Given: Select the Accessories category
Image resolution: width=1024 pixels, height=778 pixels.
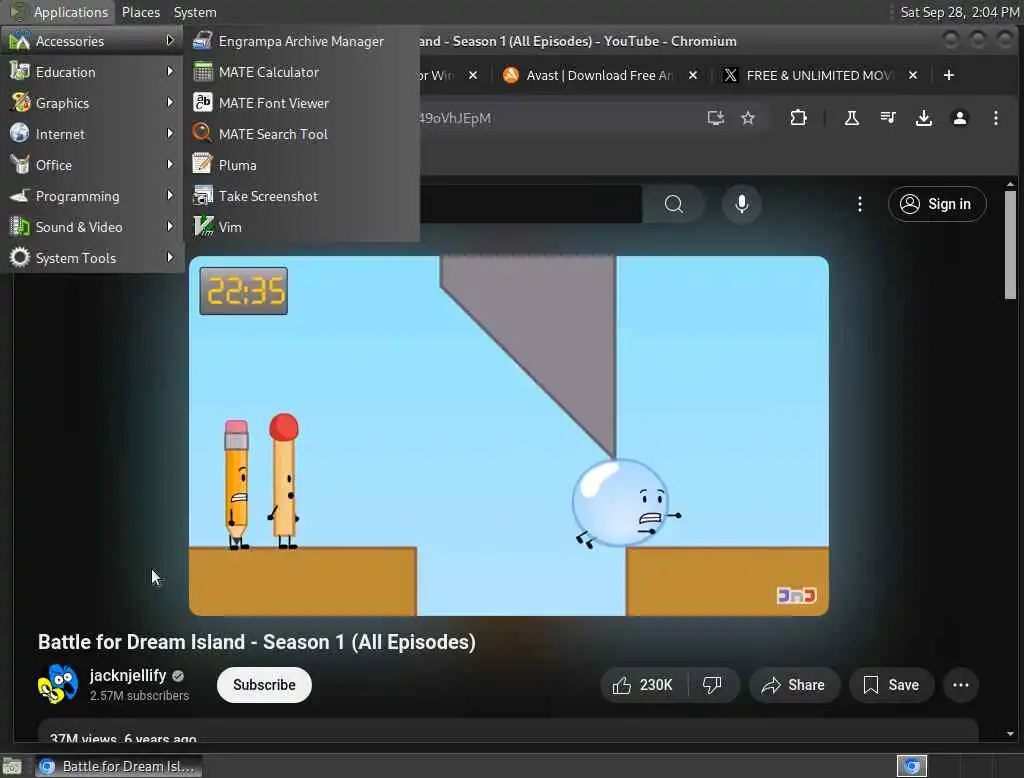Looking at the screenshot, I should tap(92, 41).
